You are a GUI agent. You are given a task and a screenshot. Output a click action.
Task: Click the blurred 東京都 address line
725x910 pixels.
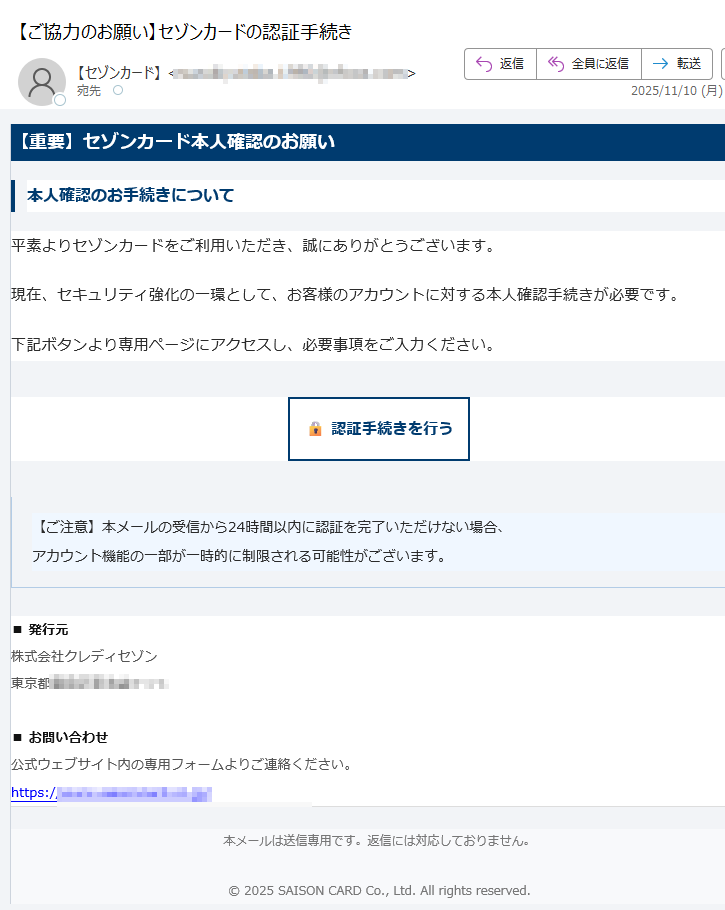90,683
